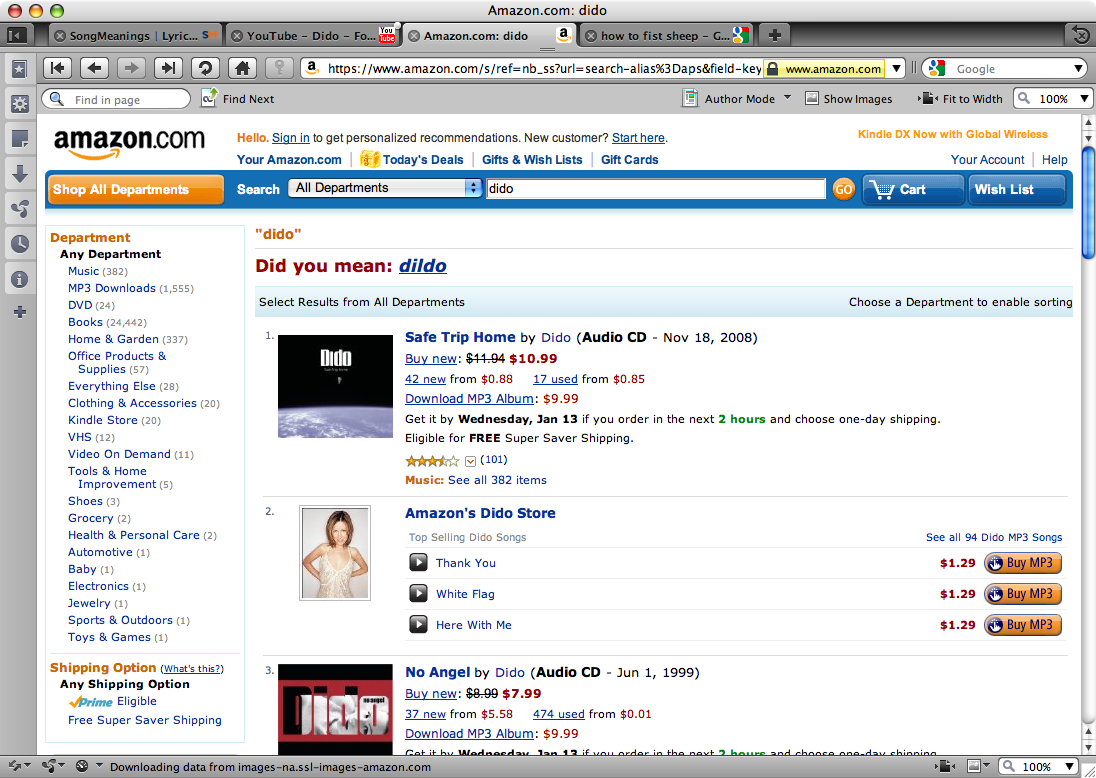Viewport: 1096px width, 778px height.
Task: Play the White Flag song preview
Action: [418, 593]
